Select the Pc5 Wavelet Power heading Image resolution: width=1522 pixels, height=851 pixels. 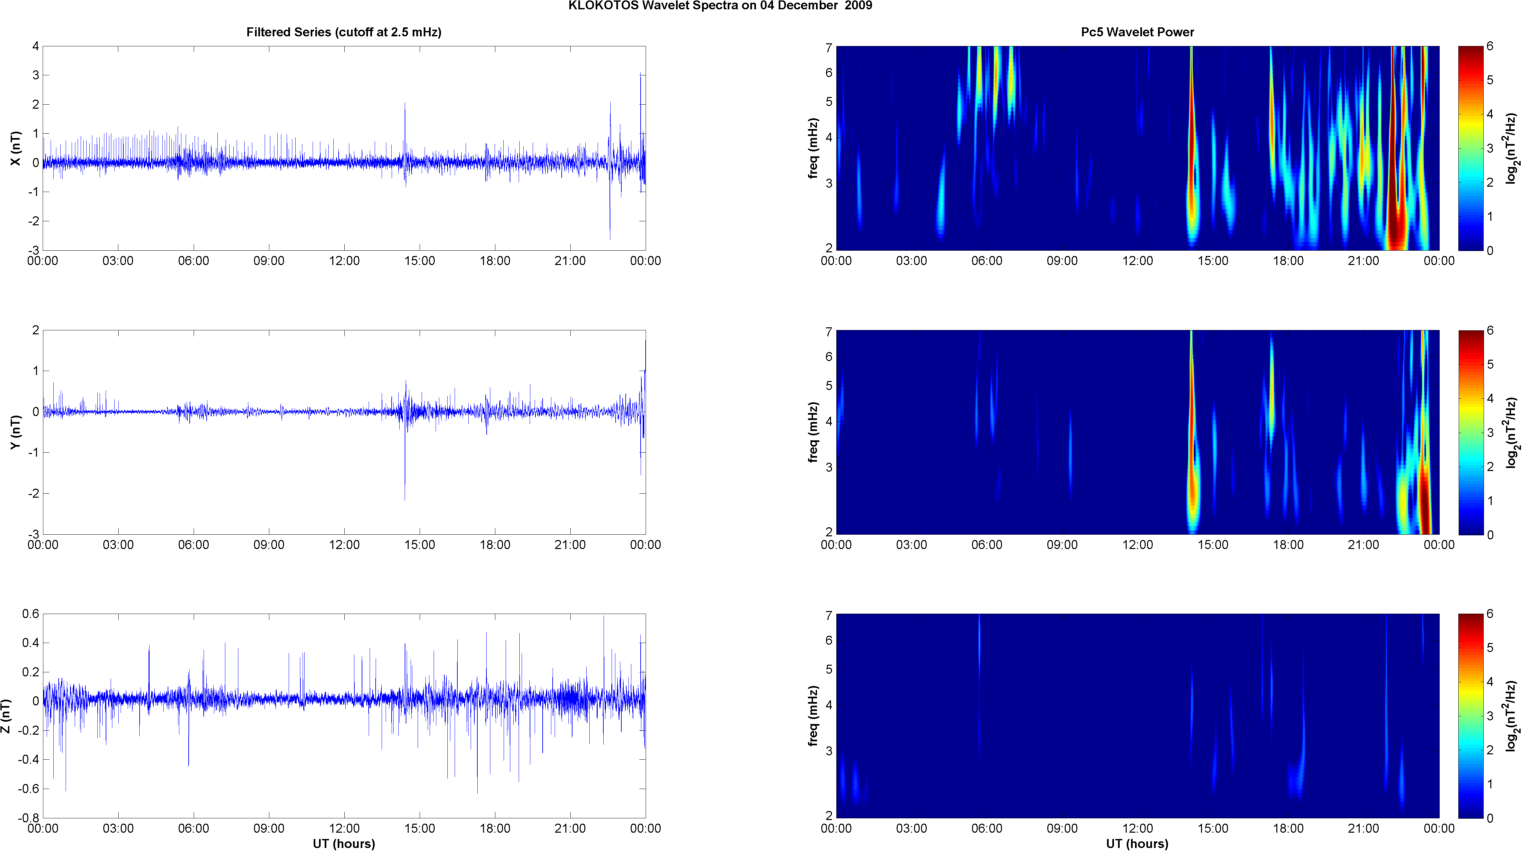[x=1137, y=32]
